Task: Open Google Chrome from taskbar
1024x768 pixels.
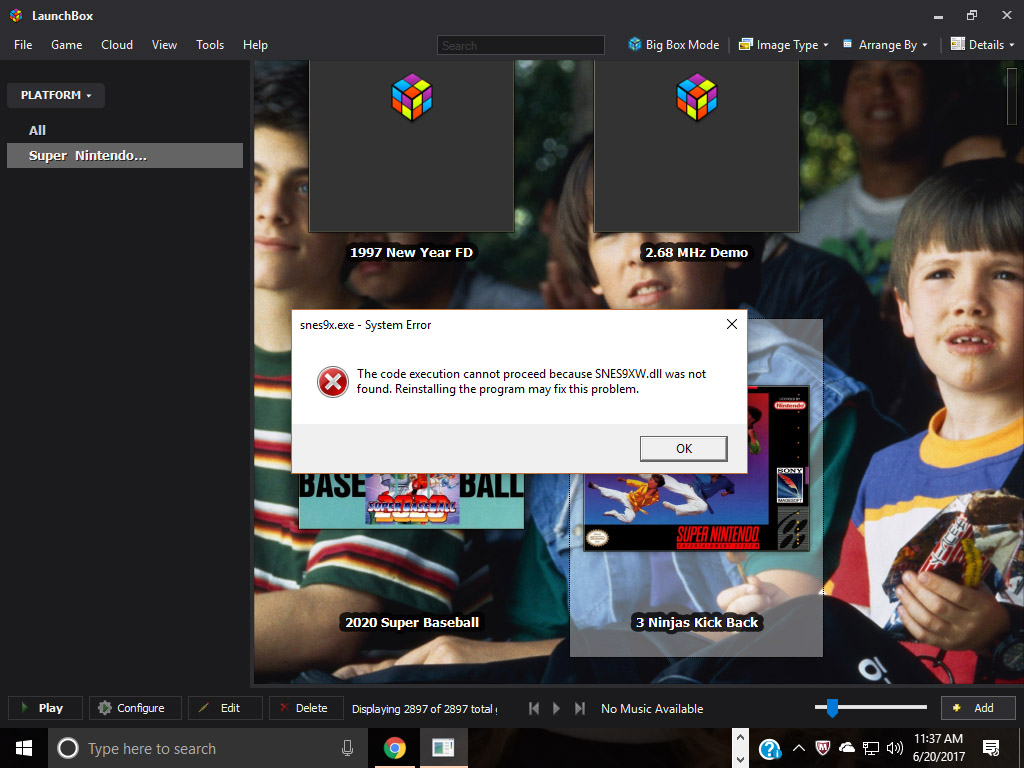Action: point(394,748)
